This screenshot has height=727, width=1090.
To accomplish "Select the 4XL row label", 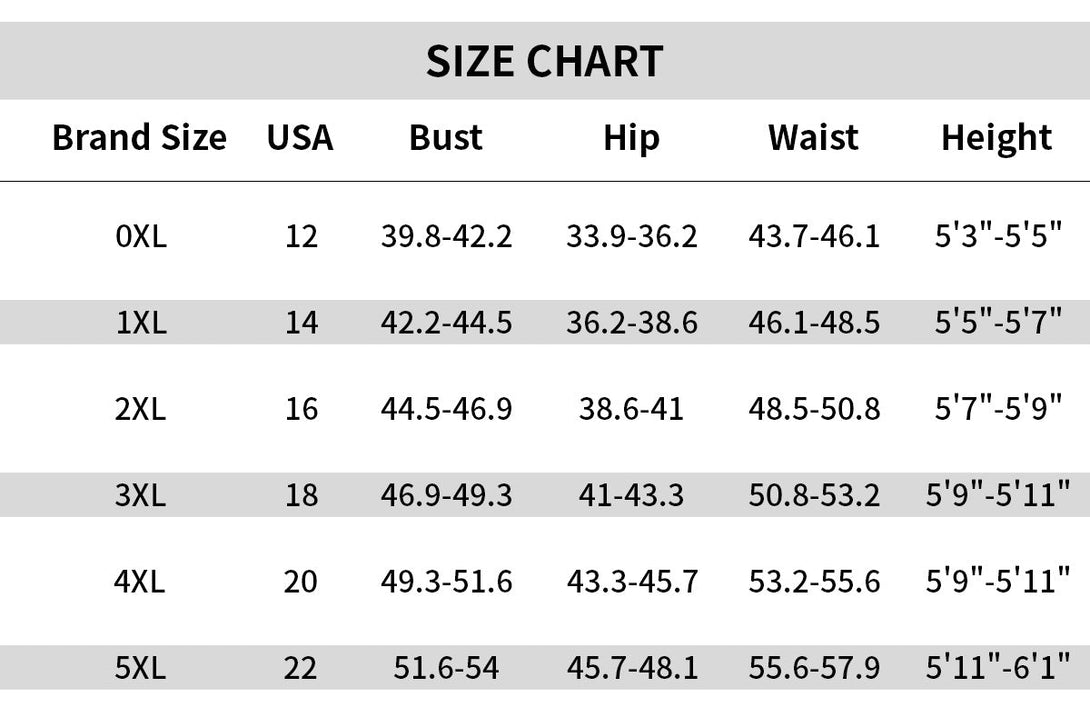I will pyautogui.click(x=140, y=581).
